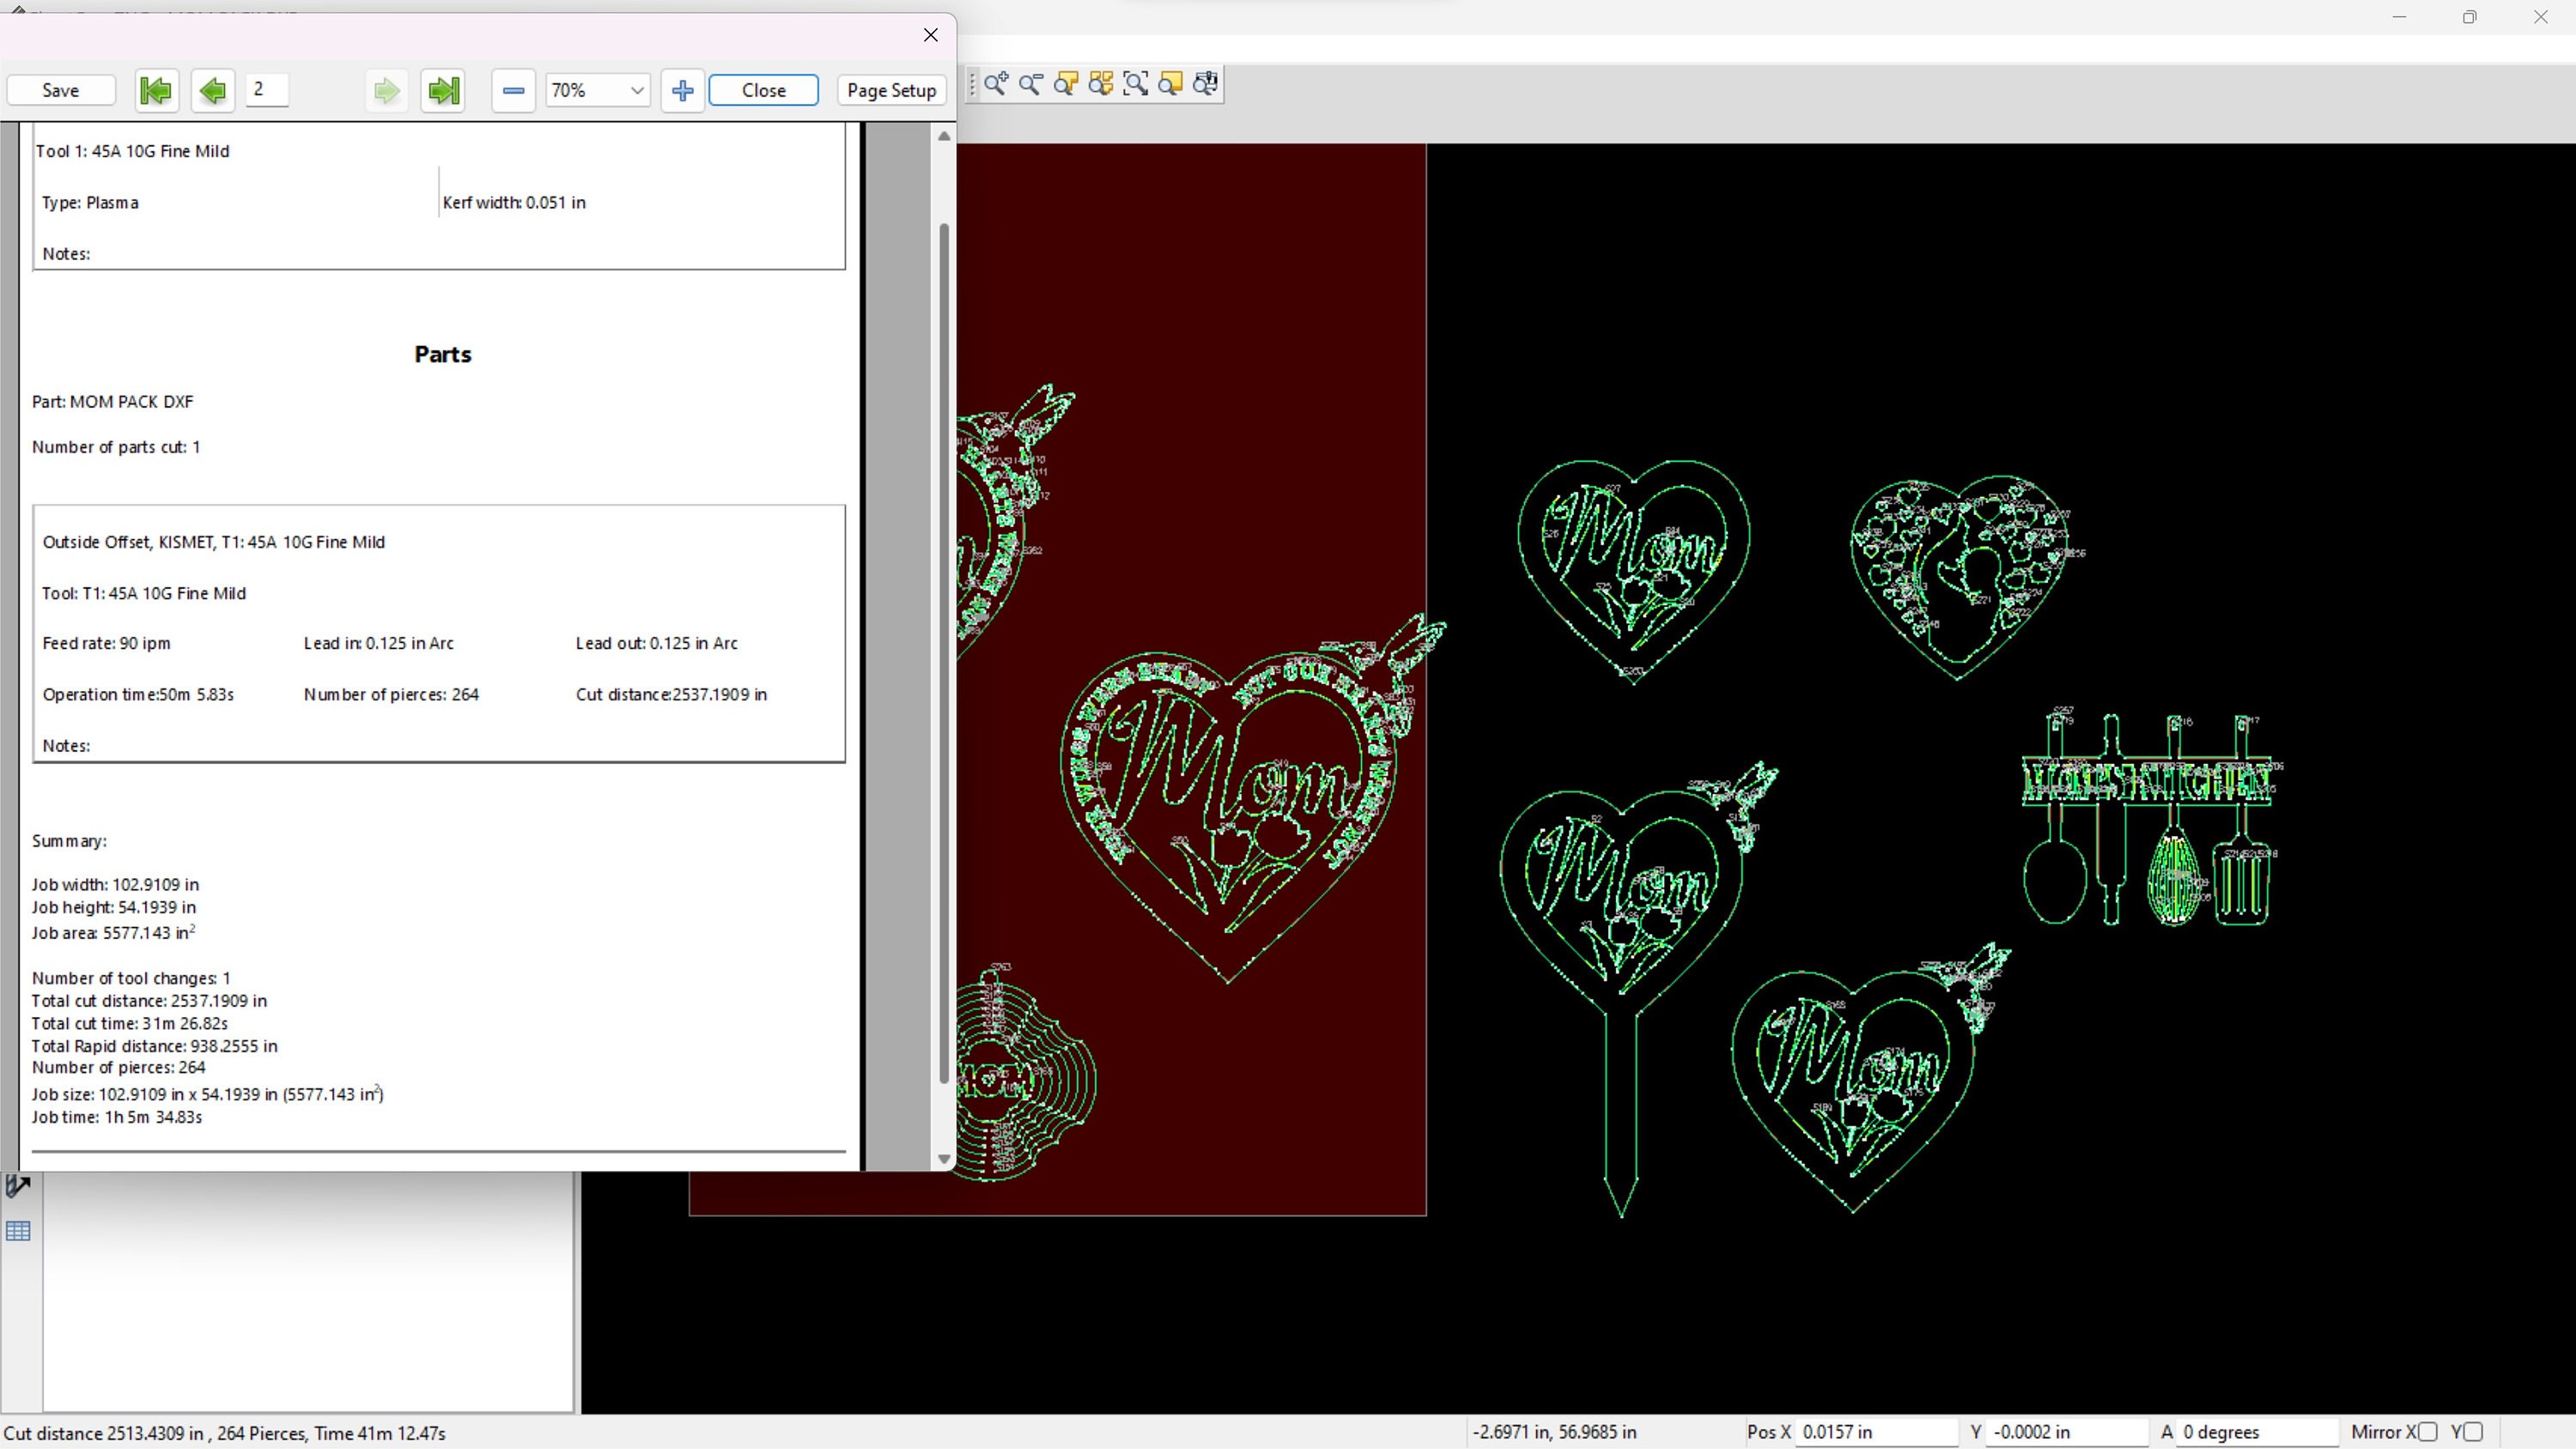Image resolution: width=2576 pixels, height=1449 pixels.
Task: Zoom to the machine extents
Action: tap(1205, 84)
